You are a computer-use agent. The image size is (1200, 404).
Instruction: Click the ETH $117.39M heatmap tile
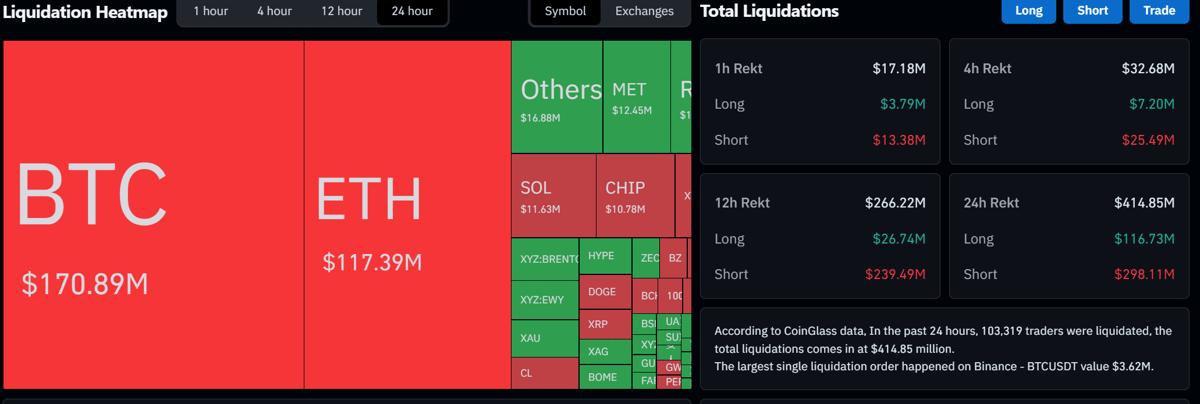pos(407,214)
